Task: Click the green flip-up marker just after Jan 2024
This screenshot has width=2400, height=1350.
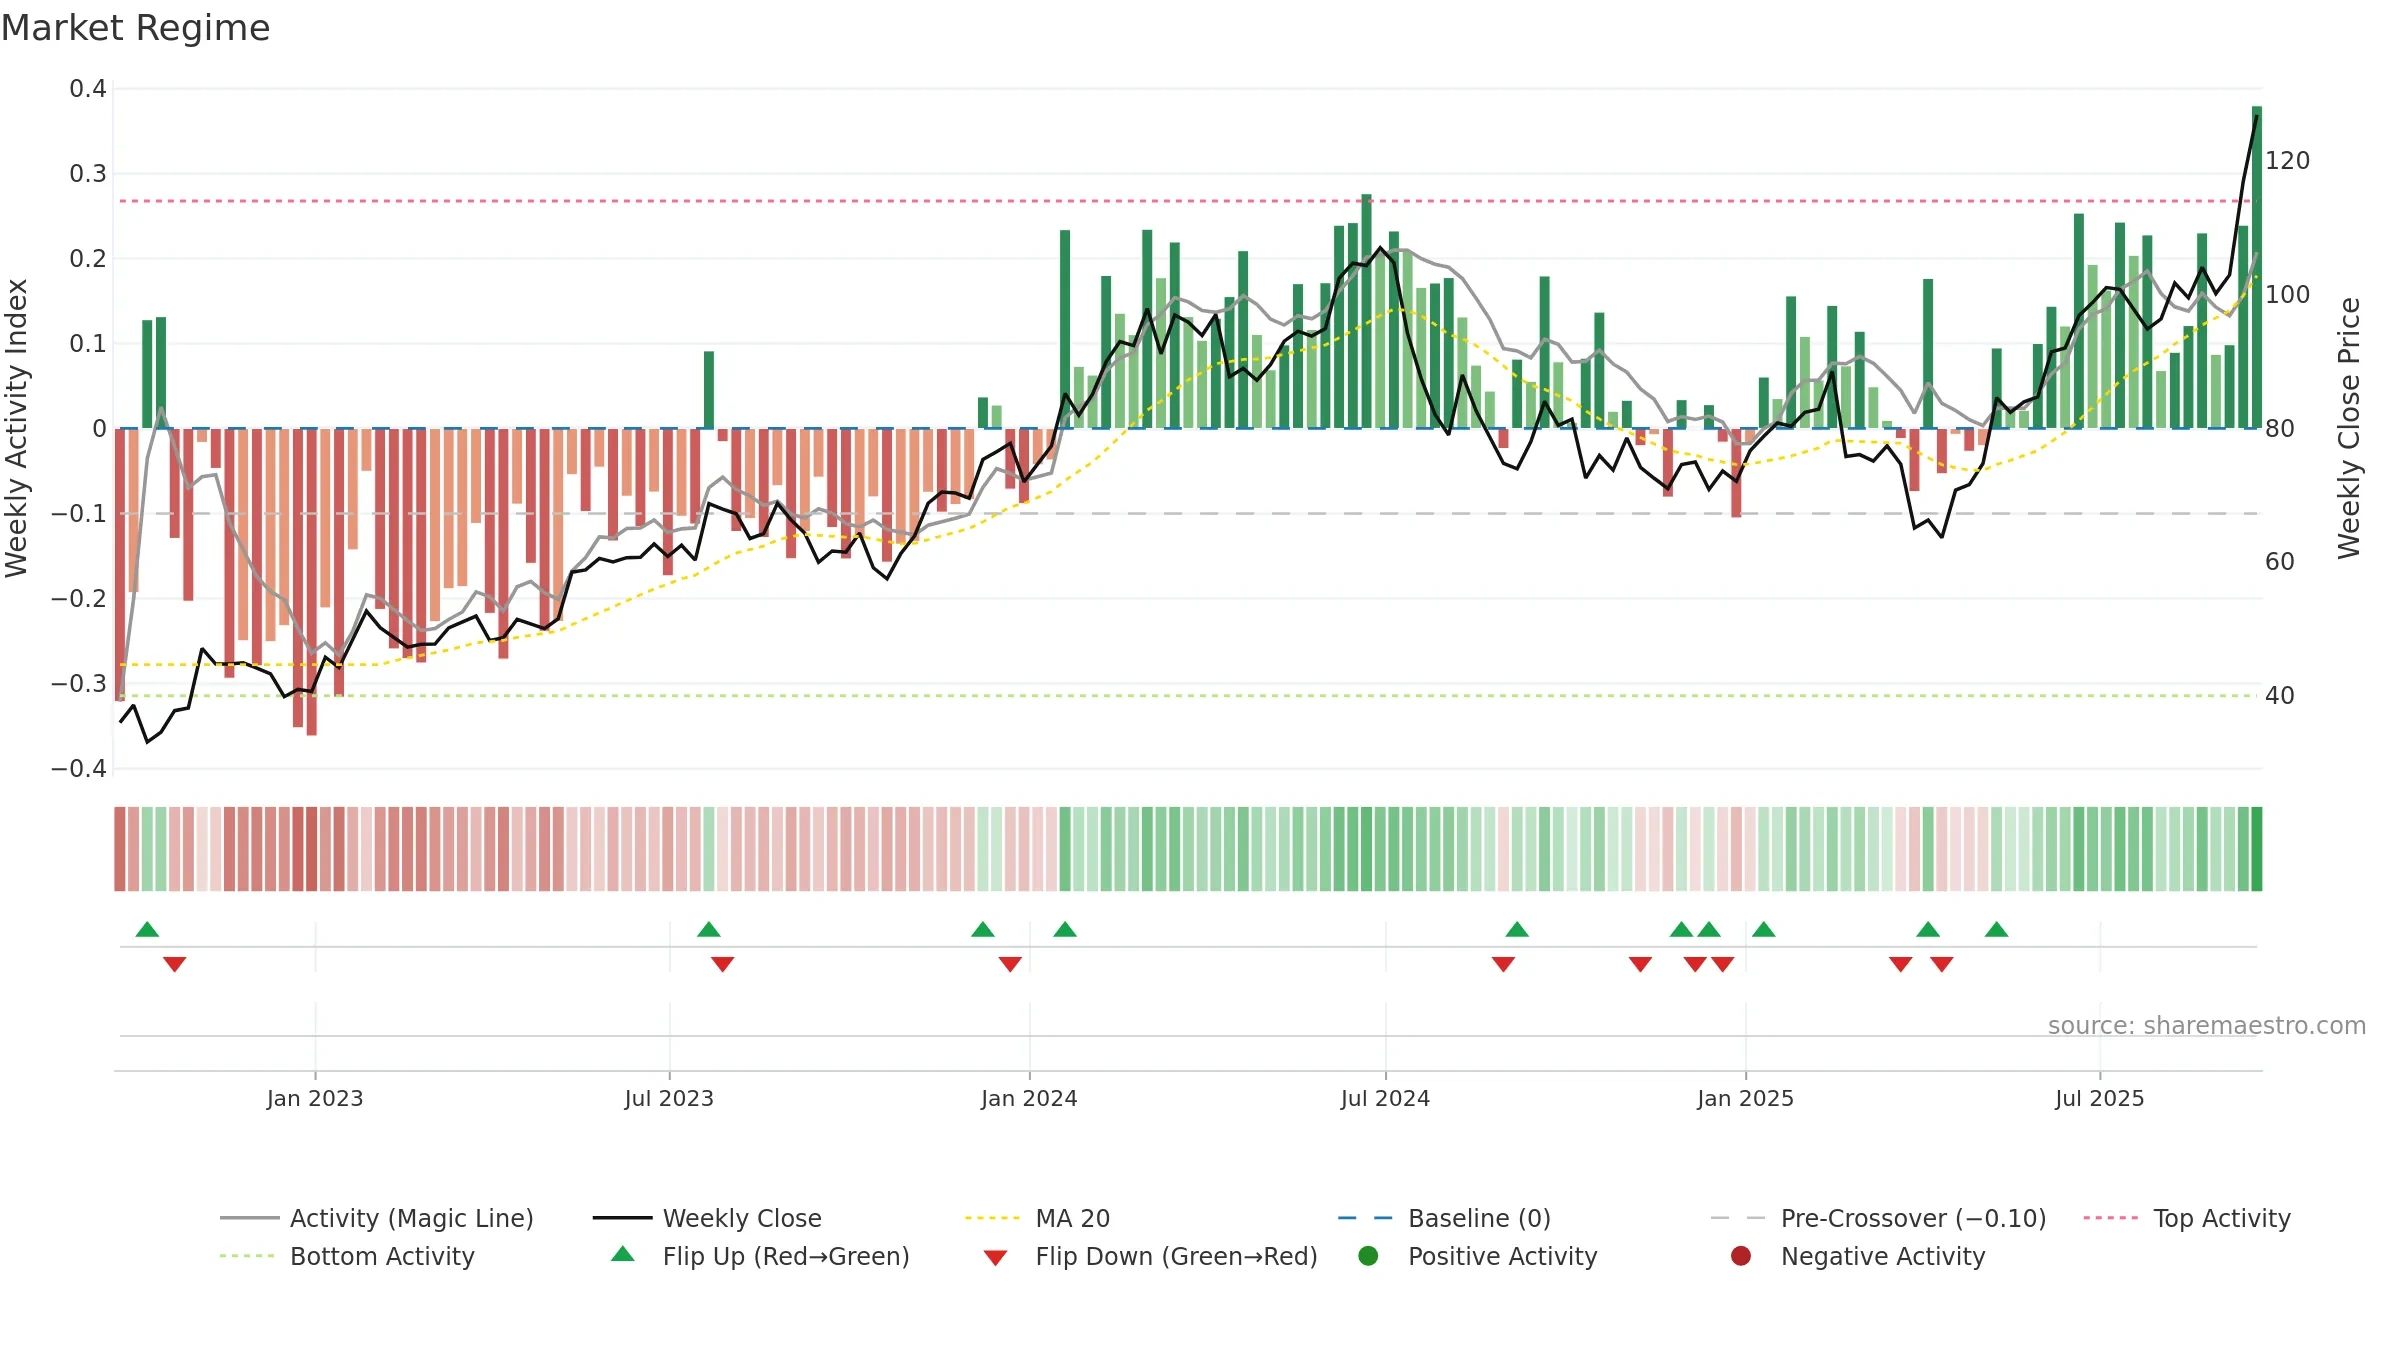Action: tap(1065, 929)
